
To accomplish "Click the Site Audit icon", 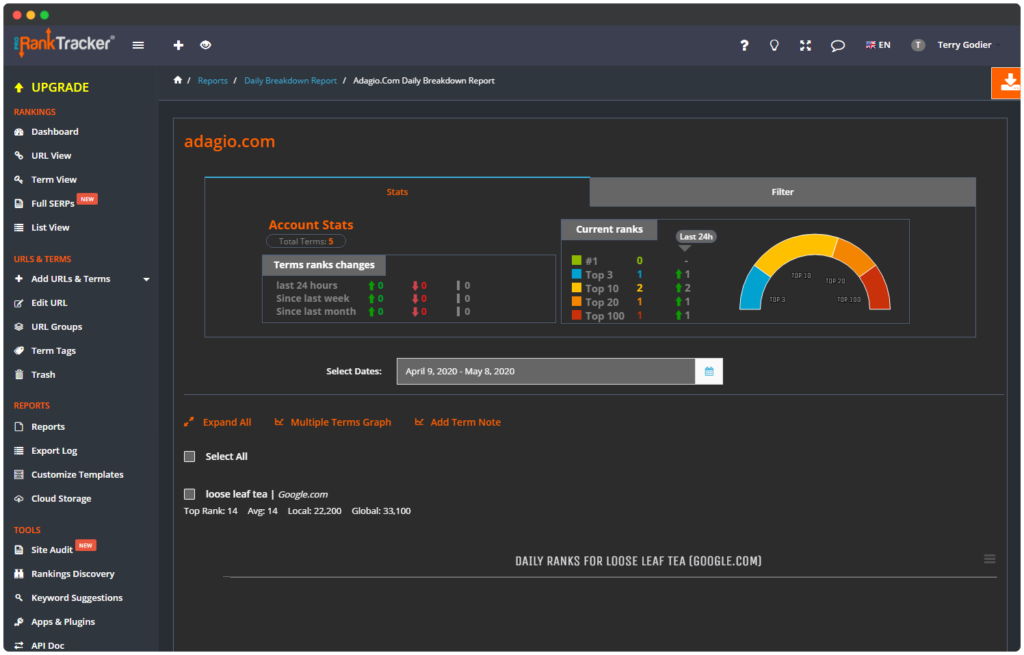I will (x=19, y=550).
